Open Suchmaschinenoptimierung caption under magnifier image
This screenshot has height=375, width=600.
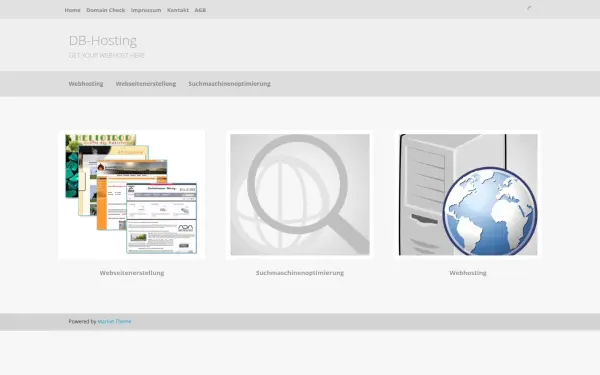pyautogui.click(x=300, y=273)
